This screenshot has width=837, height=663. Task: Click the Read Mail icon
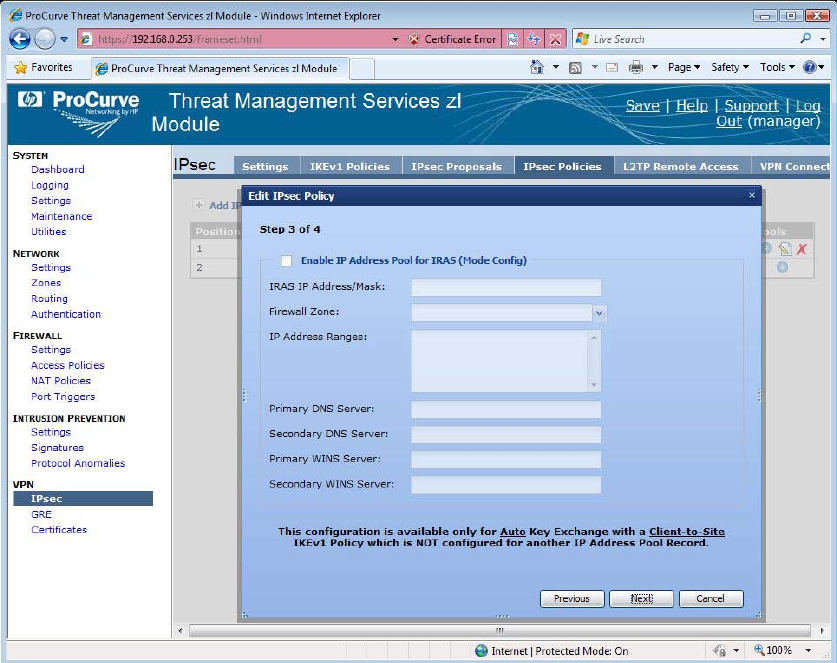(612, 67)
